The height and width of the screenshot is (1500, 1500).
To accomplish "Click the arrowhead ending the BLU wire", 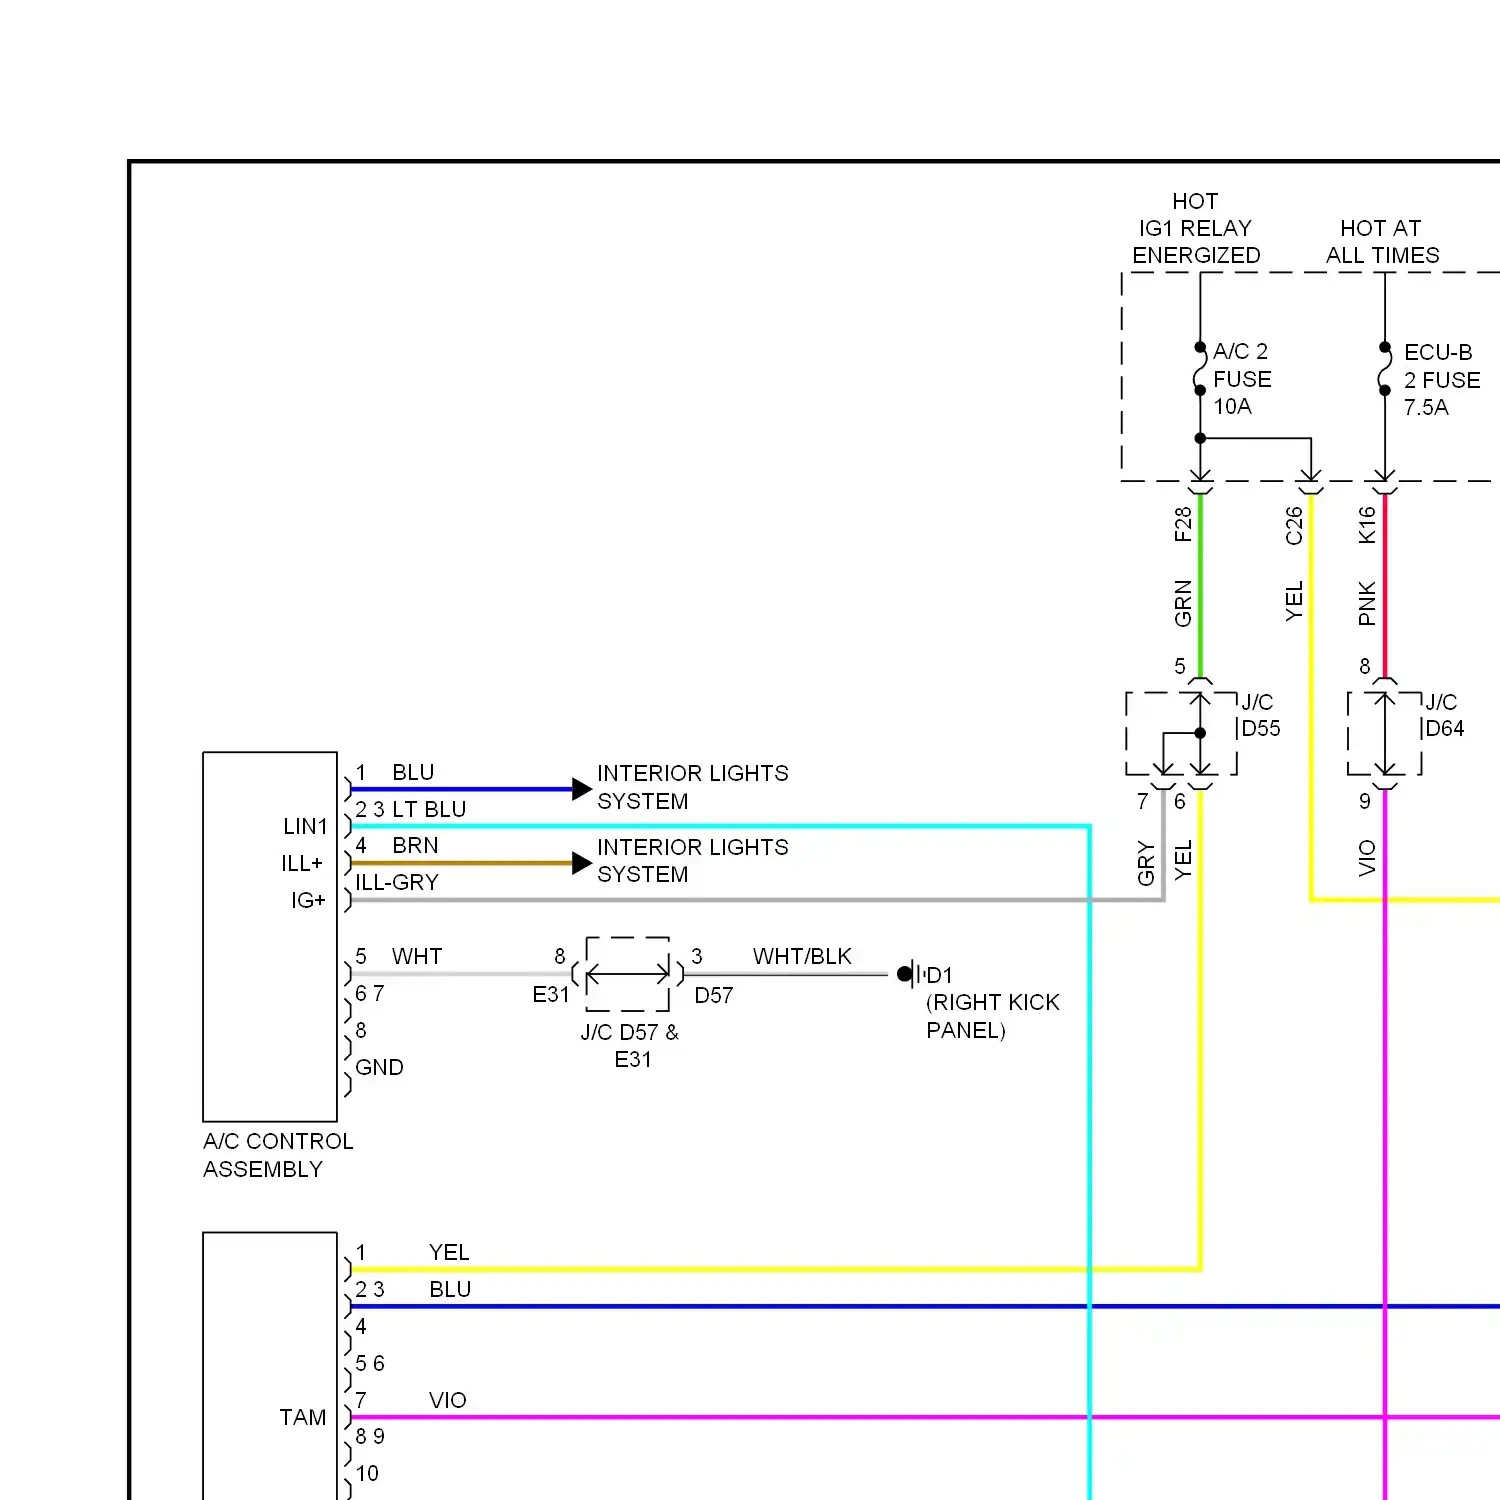I will pos(582,789).
